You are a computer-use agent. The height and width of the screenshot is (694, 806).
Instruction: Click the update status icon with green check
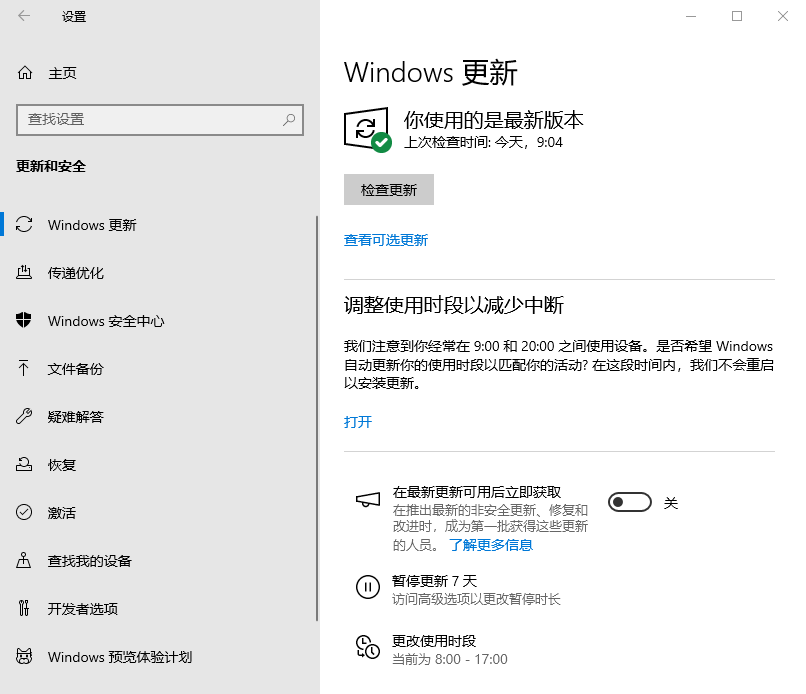click(x=368, y=130)
